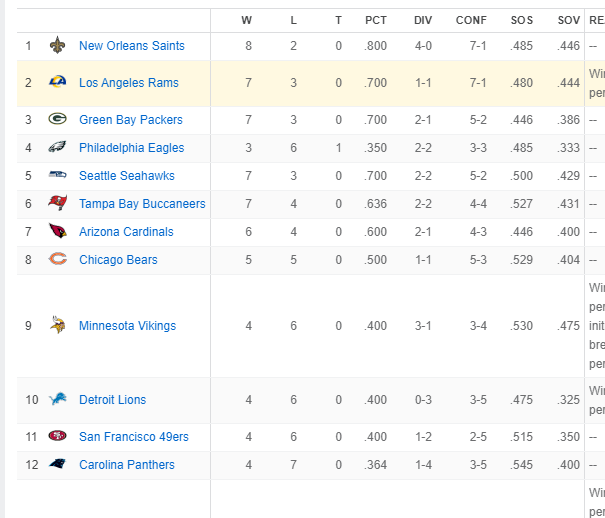Open the Carolina Panthers team link
This screenshot has width=605, height=518.
pyautogui.click(x=126, y=465)
